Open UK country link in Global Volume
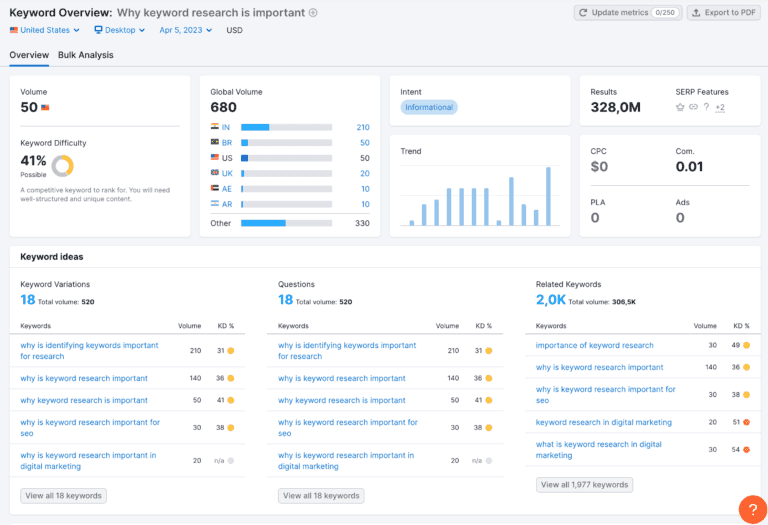Image resolution: width=768 pixels, height=525 pixels. pyautogui.click(x=227, y=173)
